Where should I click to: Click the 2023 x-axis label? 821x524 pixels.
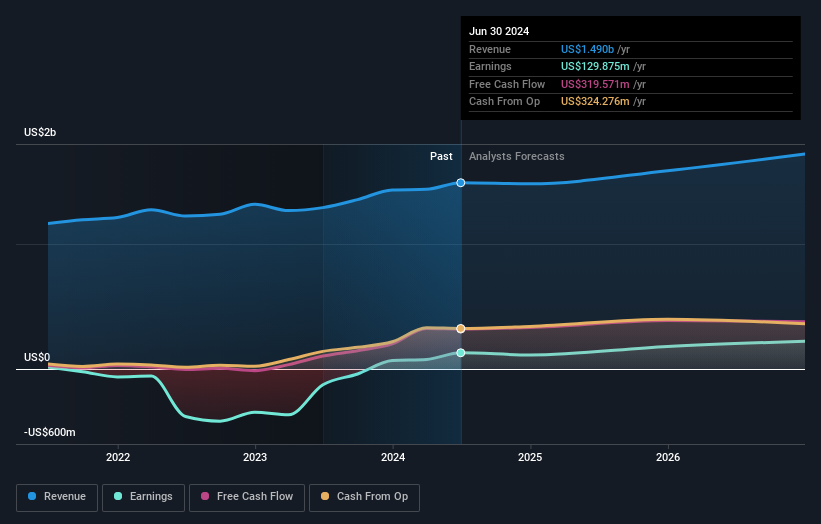(x=255, y=457)
